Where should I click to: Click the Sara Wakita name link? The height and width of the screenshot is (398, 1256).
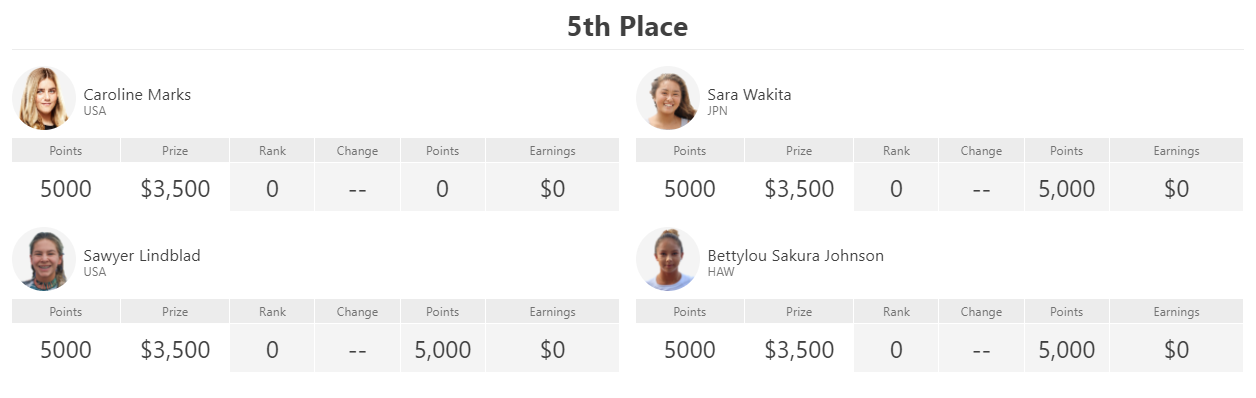(x=749, y=95)
